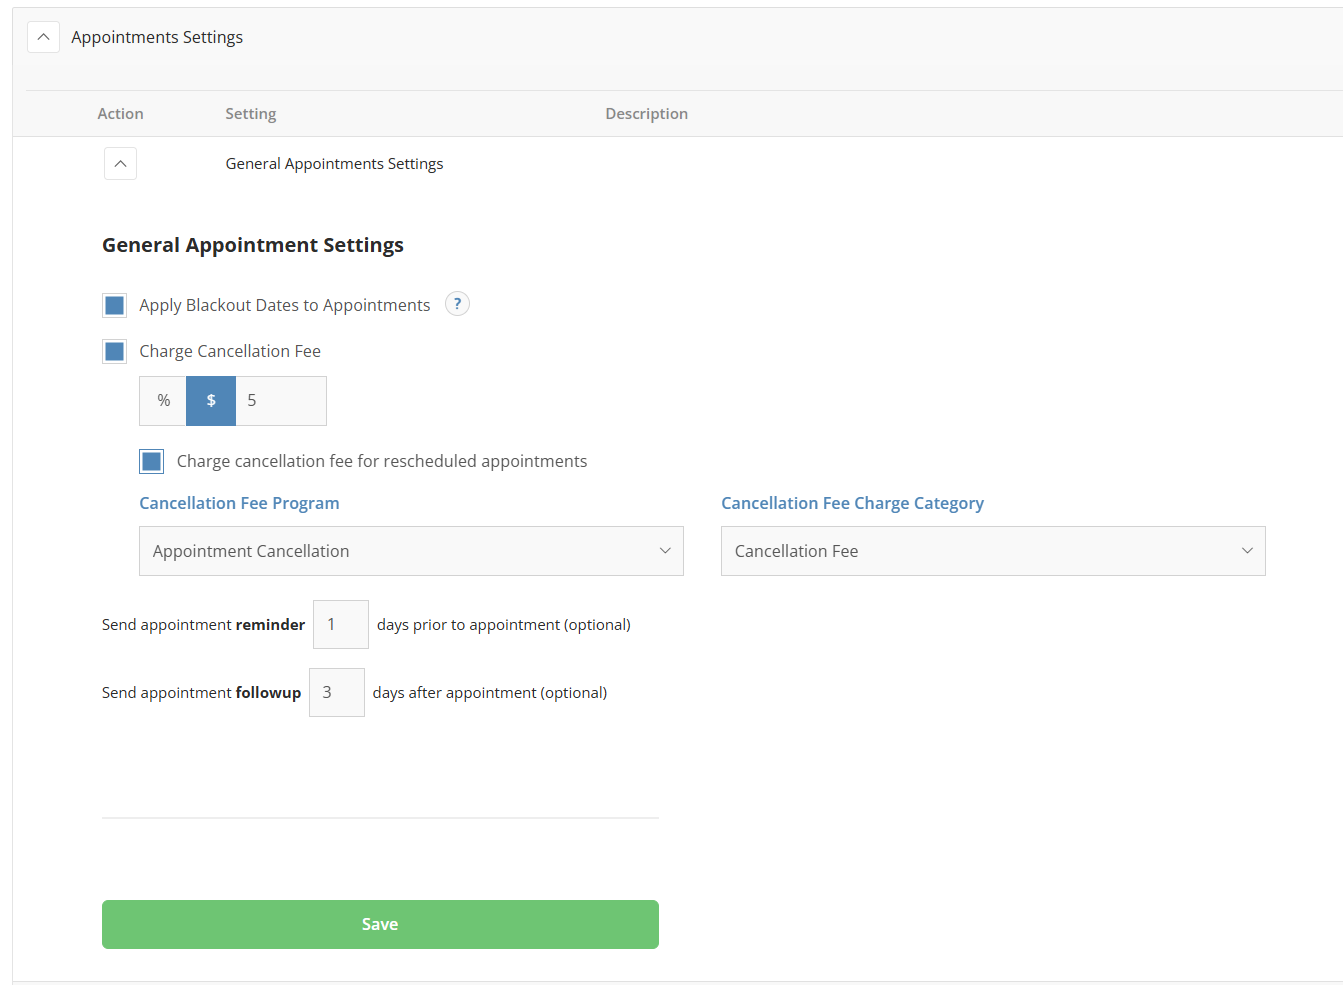The height and width of the screenshot is (985, 1343).
Task: Click the followup days input field
Action: [x=337, y=692]
